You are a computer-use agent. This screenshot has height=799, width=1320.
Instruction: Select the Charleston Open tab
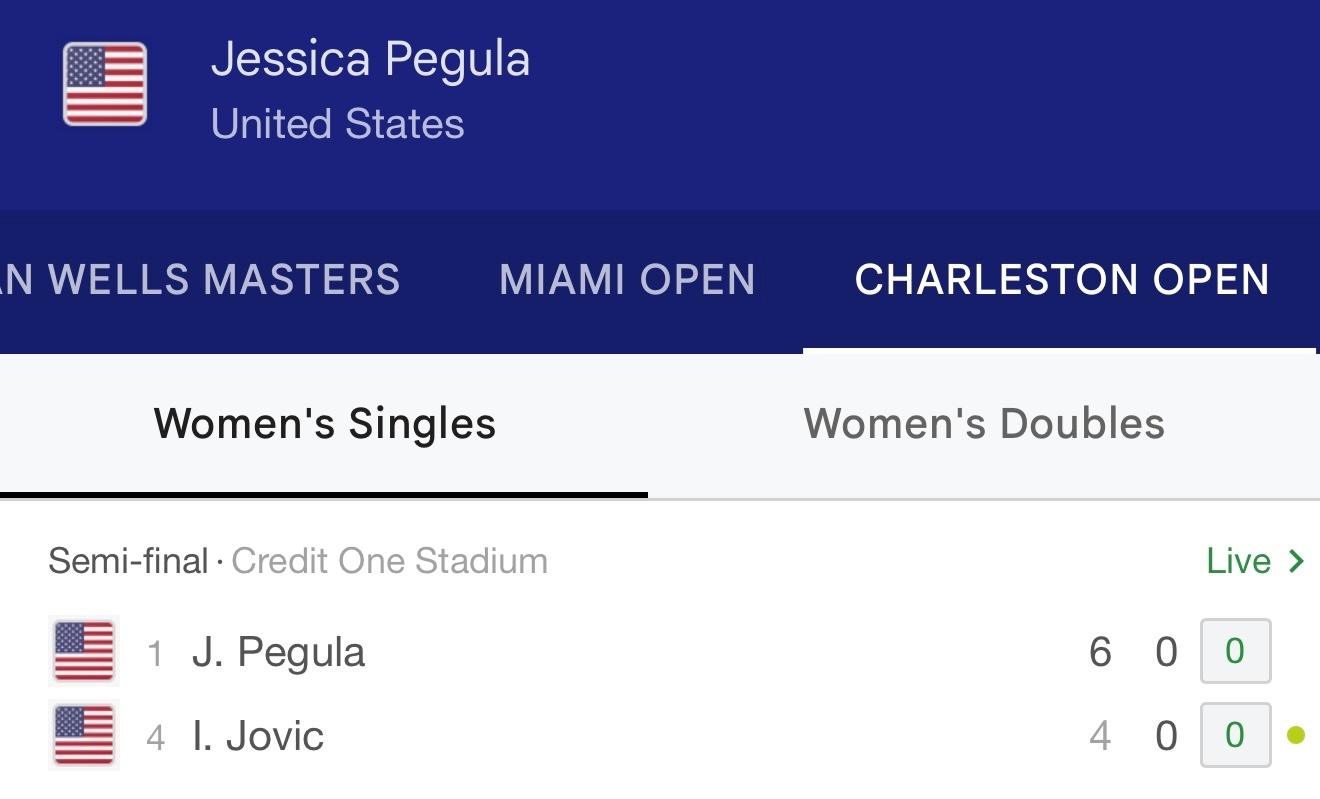click(x=1061, y=280)
